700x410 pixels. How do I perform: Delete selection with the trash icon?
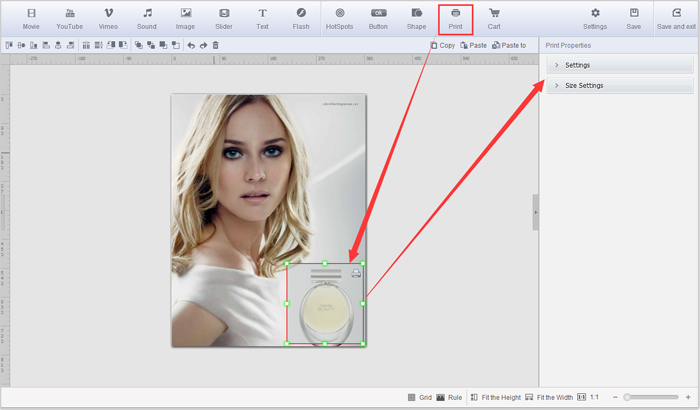click(x=215, y=45)
